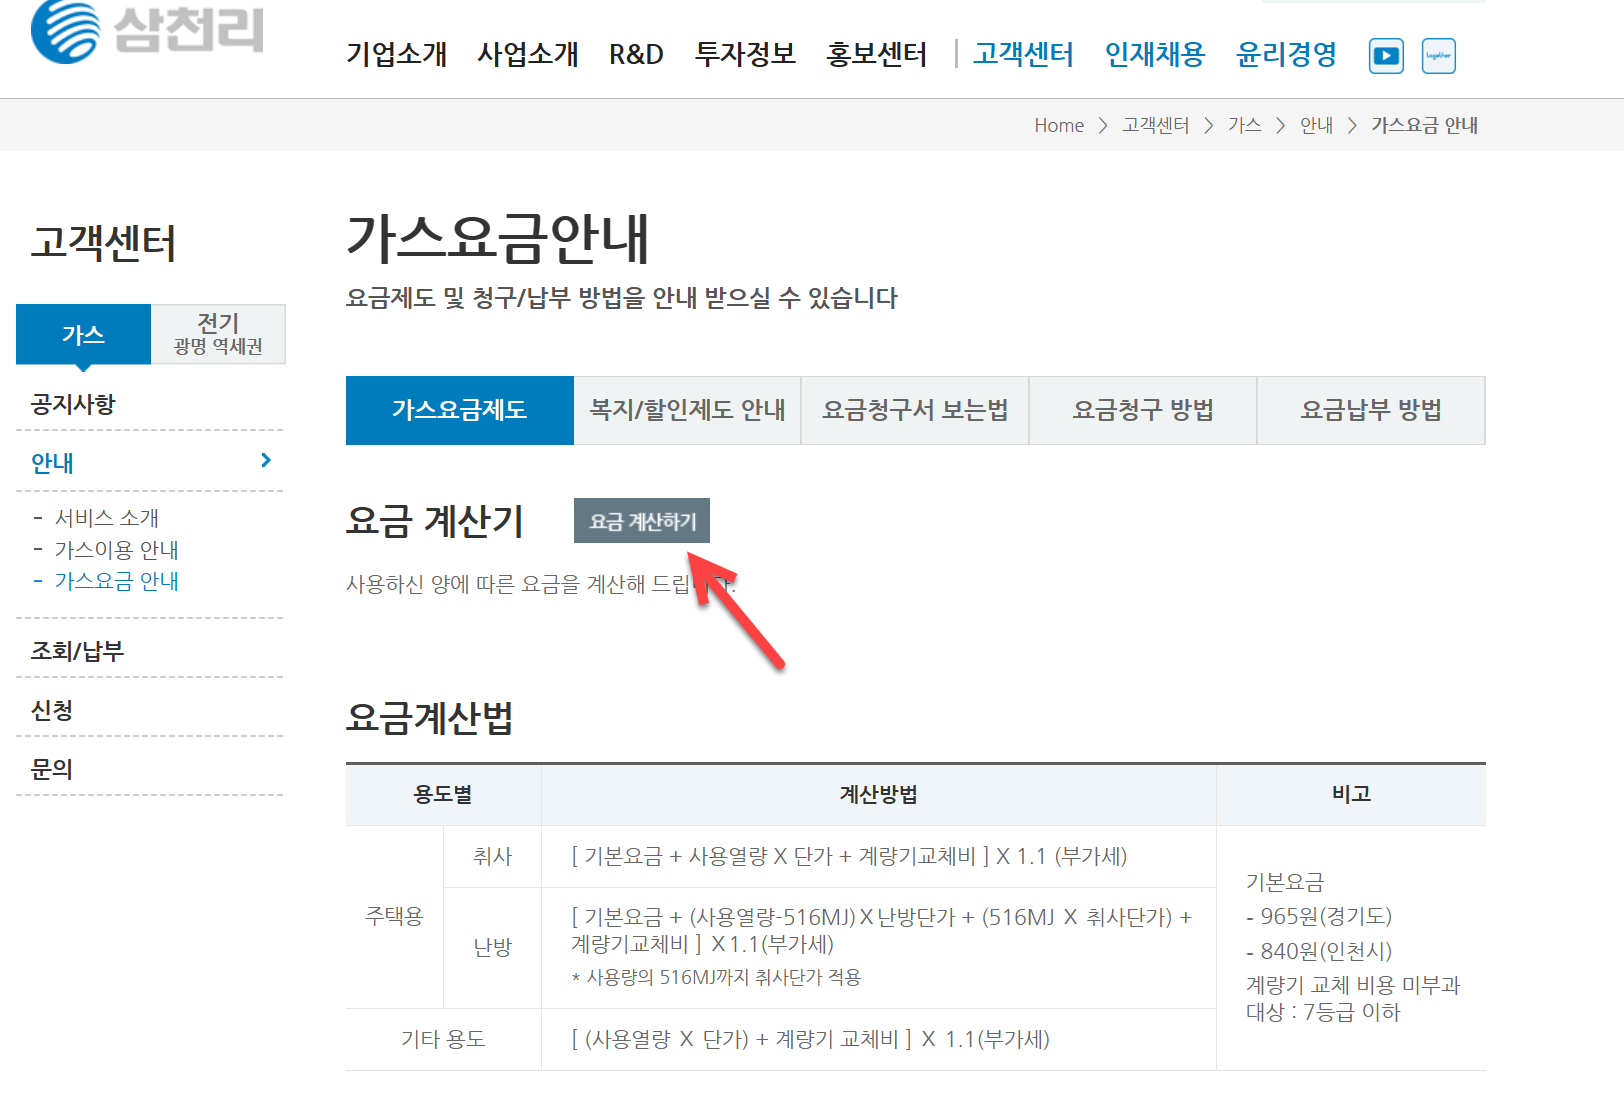Switch to the 전기 광명 역세권 tab
Image resolution: width=1624 pixels, height=1098 pixels.
pyautogui.click(x=217, y=334)
